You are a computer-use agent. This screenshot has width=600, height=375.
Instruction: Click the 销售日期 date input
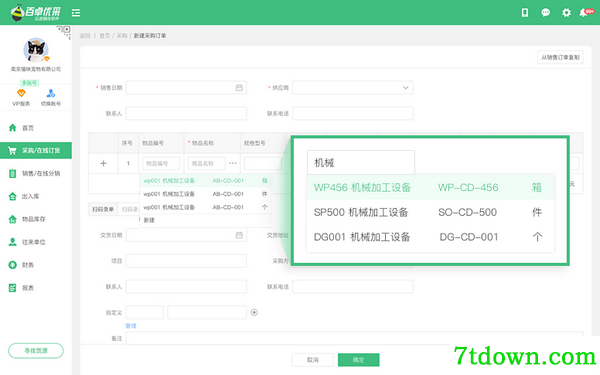point(186,88)
